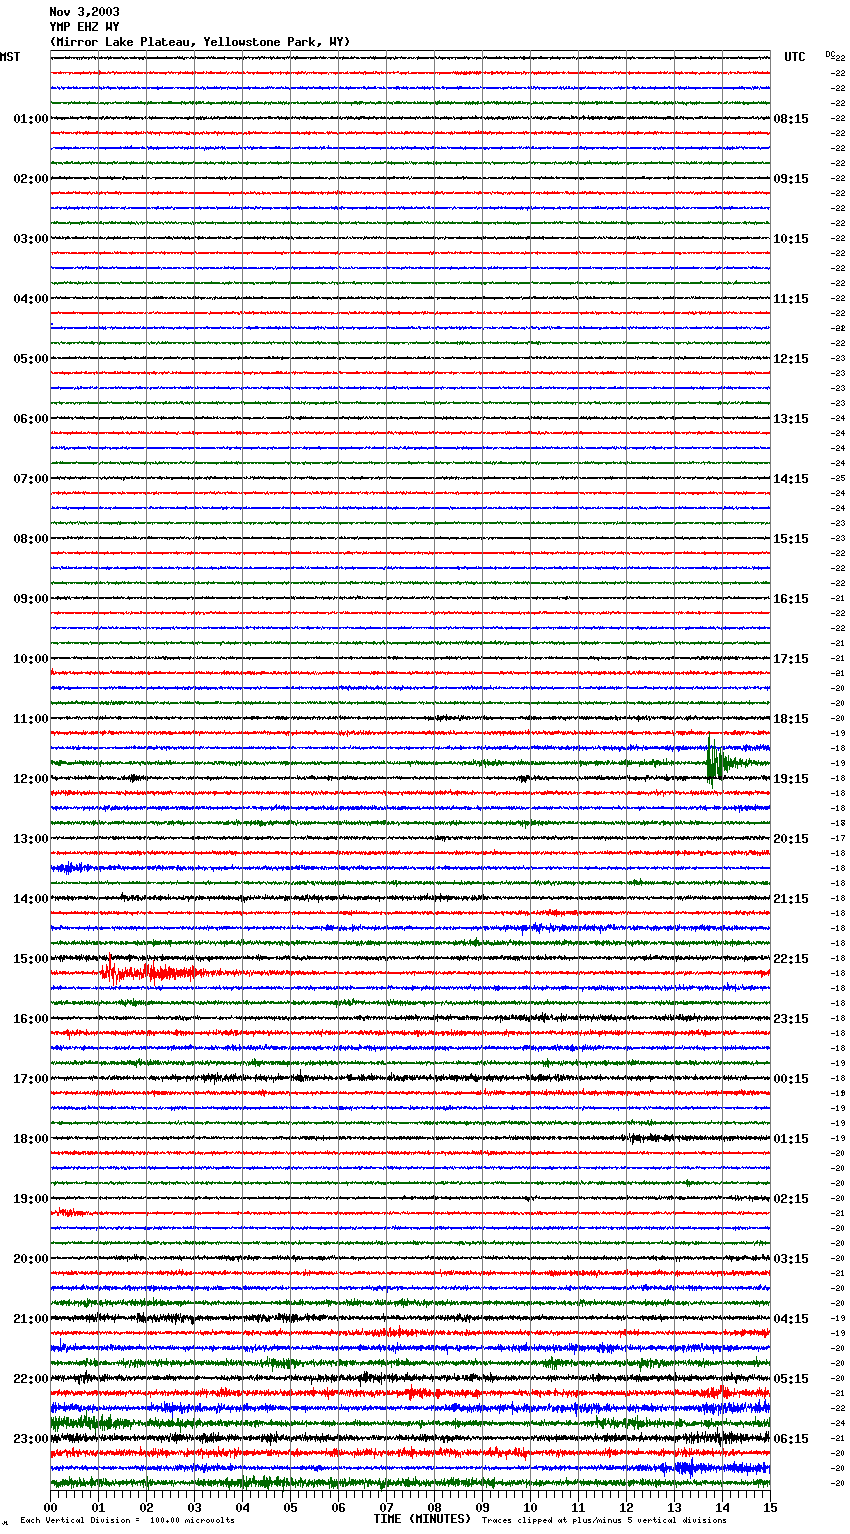
Task: Select the 05:00 MST row label
Action: coord(30,359)
